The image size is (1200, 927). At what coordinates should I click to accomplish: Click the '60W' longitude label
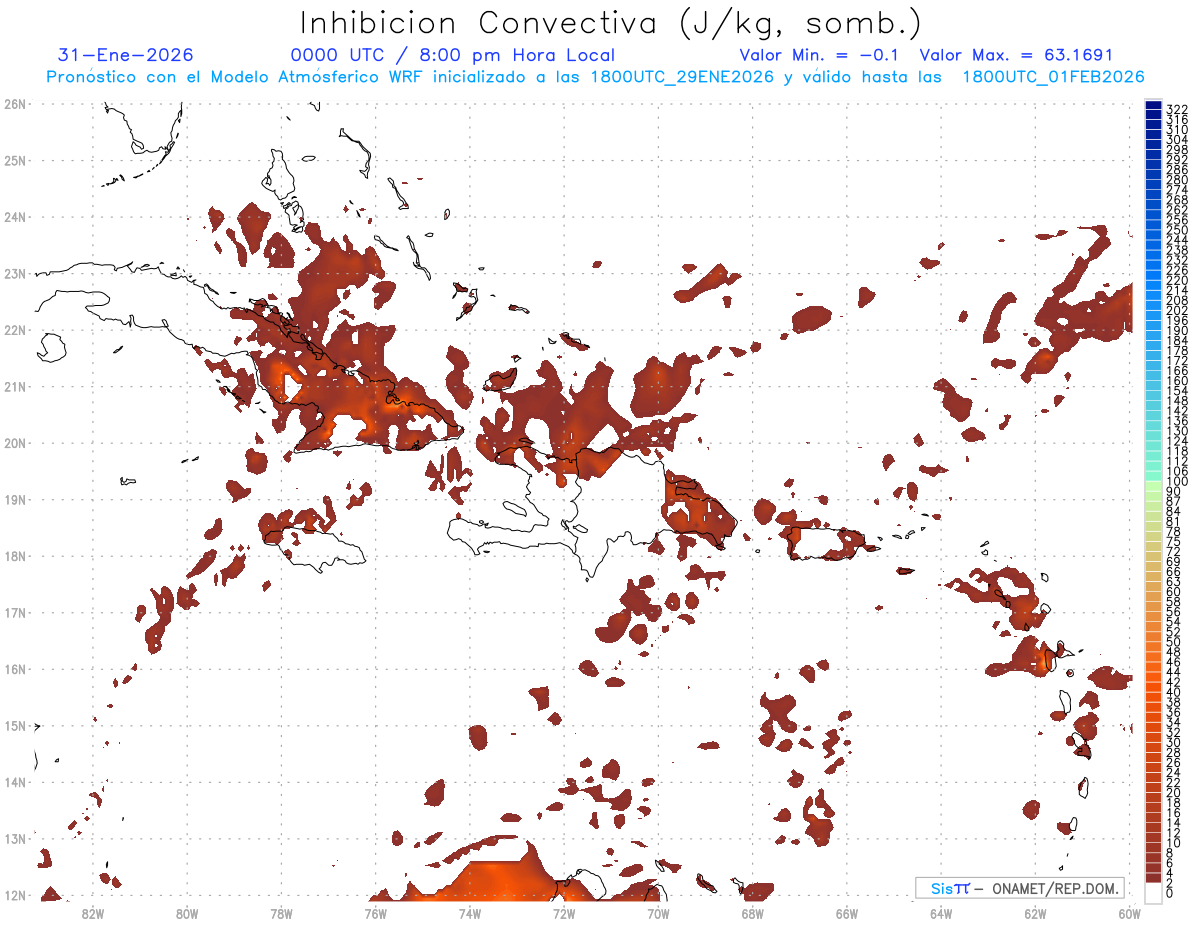[1130, 913]
